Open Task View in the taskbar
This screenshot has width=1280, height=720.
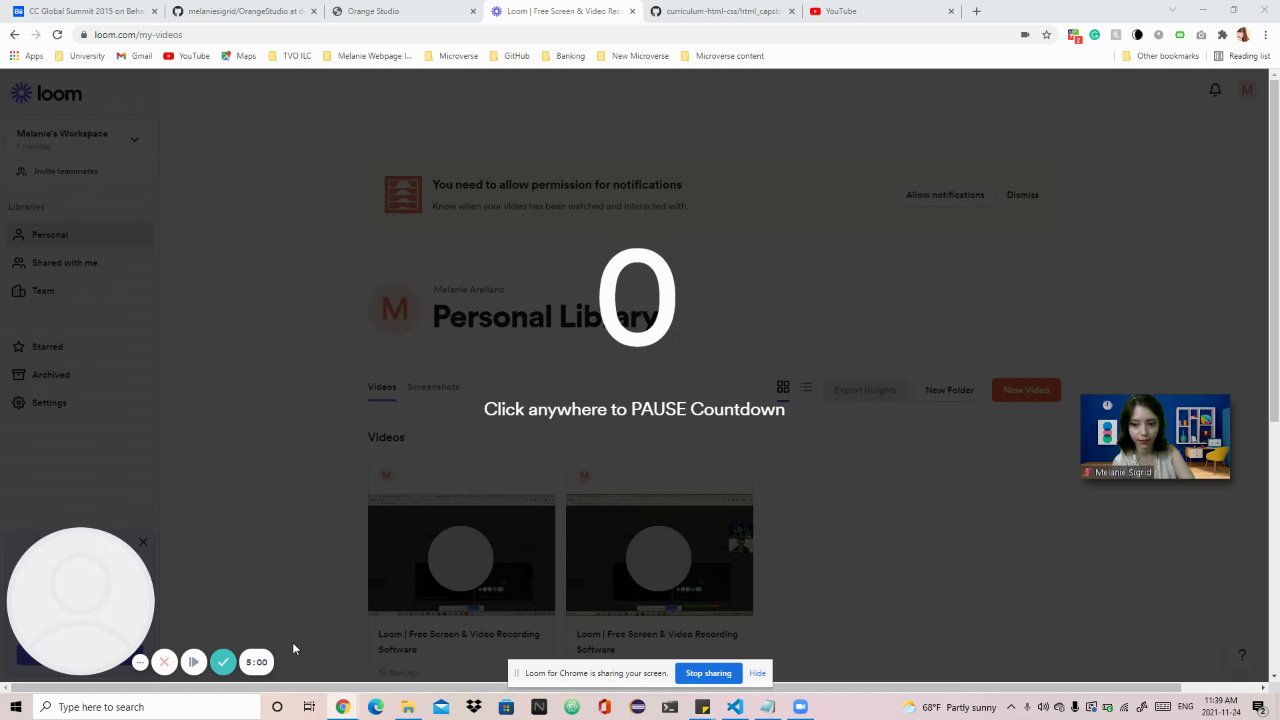point(309,707)
